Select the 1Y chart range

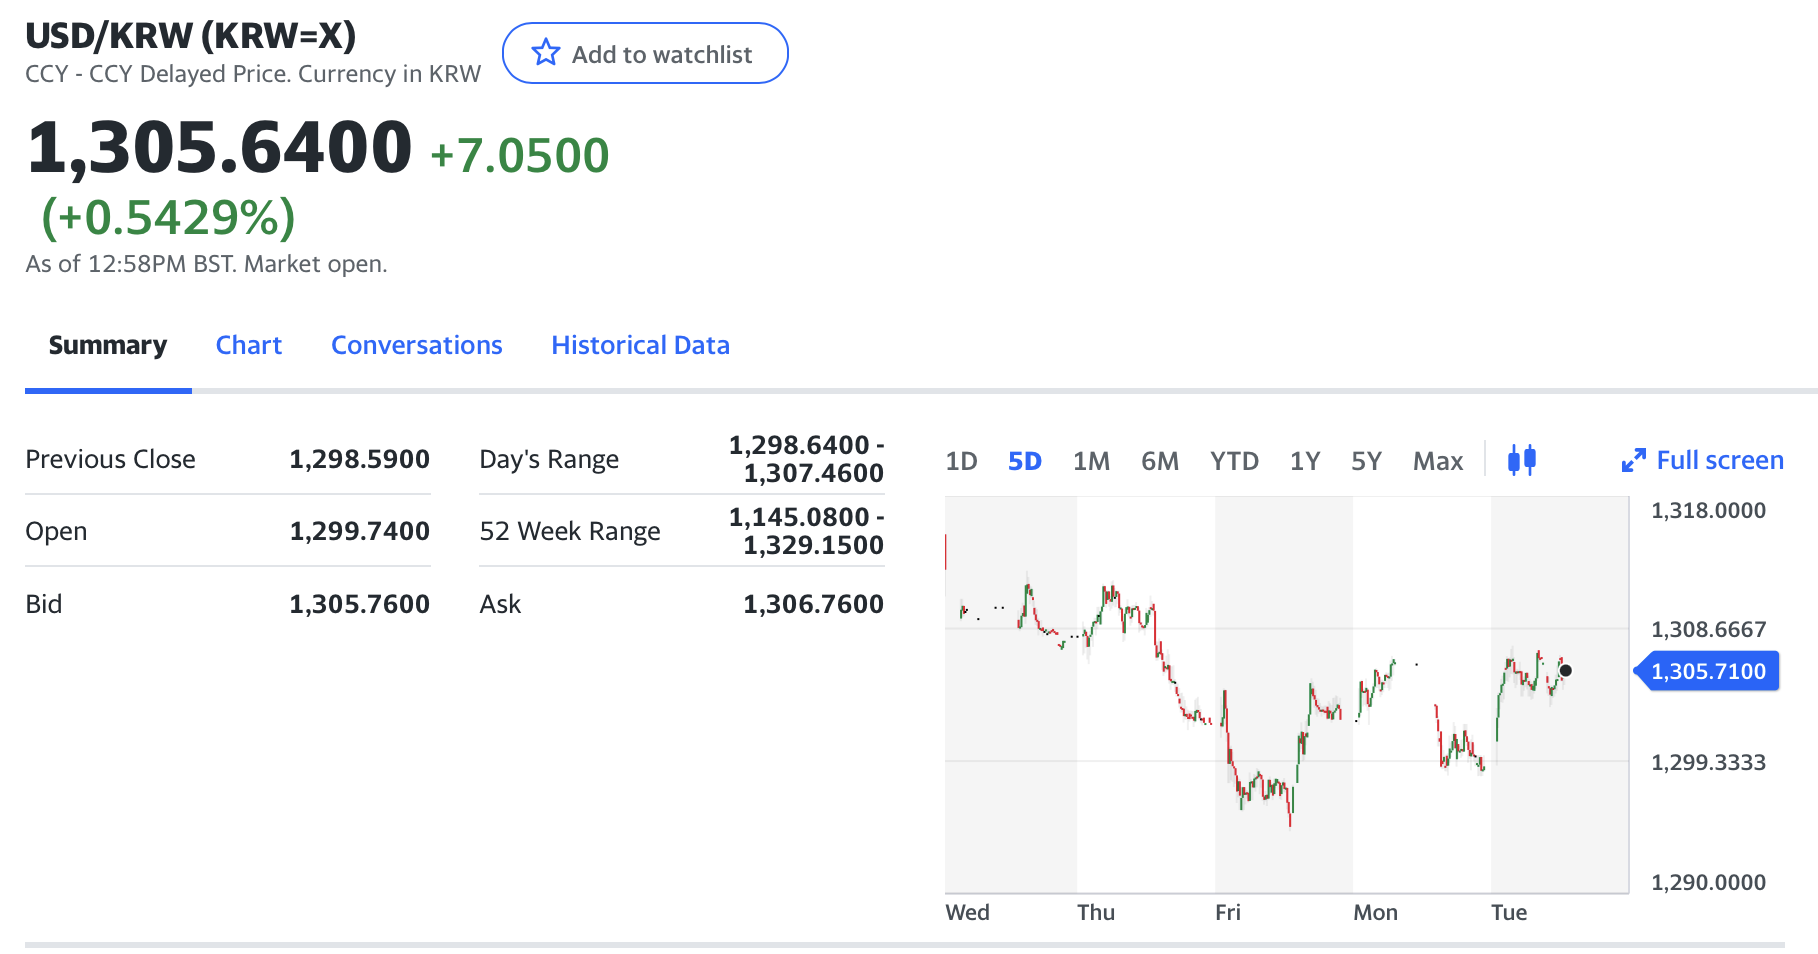pyautogui.click(x=1305, y=461)
